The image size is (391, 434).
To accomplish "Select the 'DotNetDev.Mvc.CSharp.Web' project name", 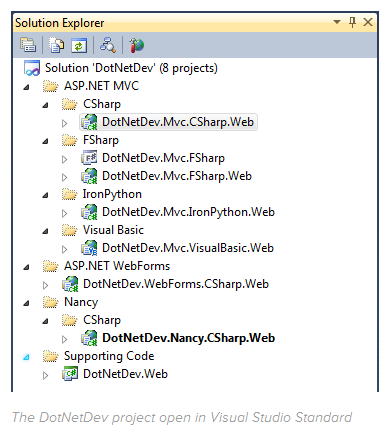I will tap(178, 122).
